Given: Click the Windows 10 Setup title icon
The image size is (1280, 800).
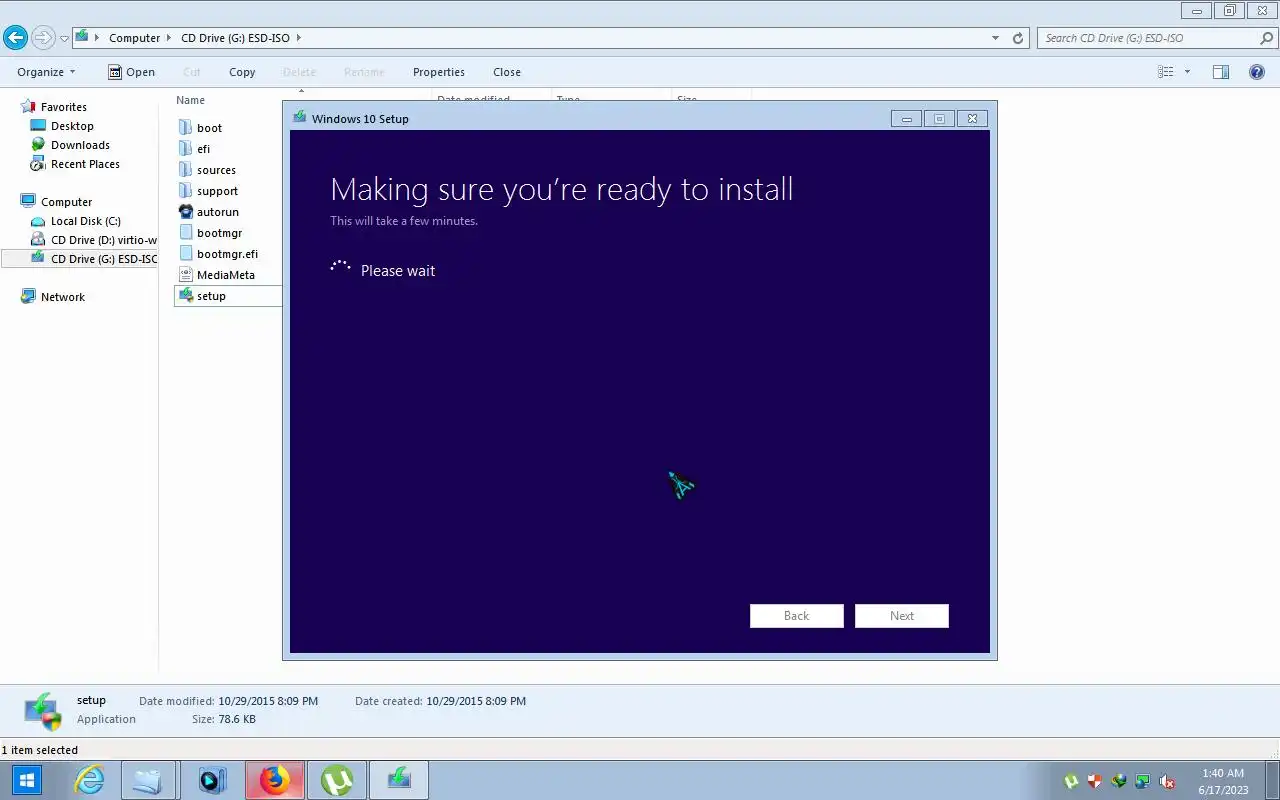Looking at the screenshot, I should tap(299, 118).
